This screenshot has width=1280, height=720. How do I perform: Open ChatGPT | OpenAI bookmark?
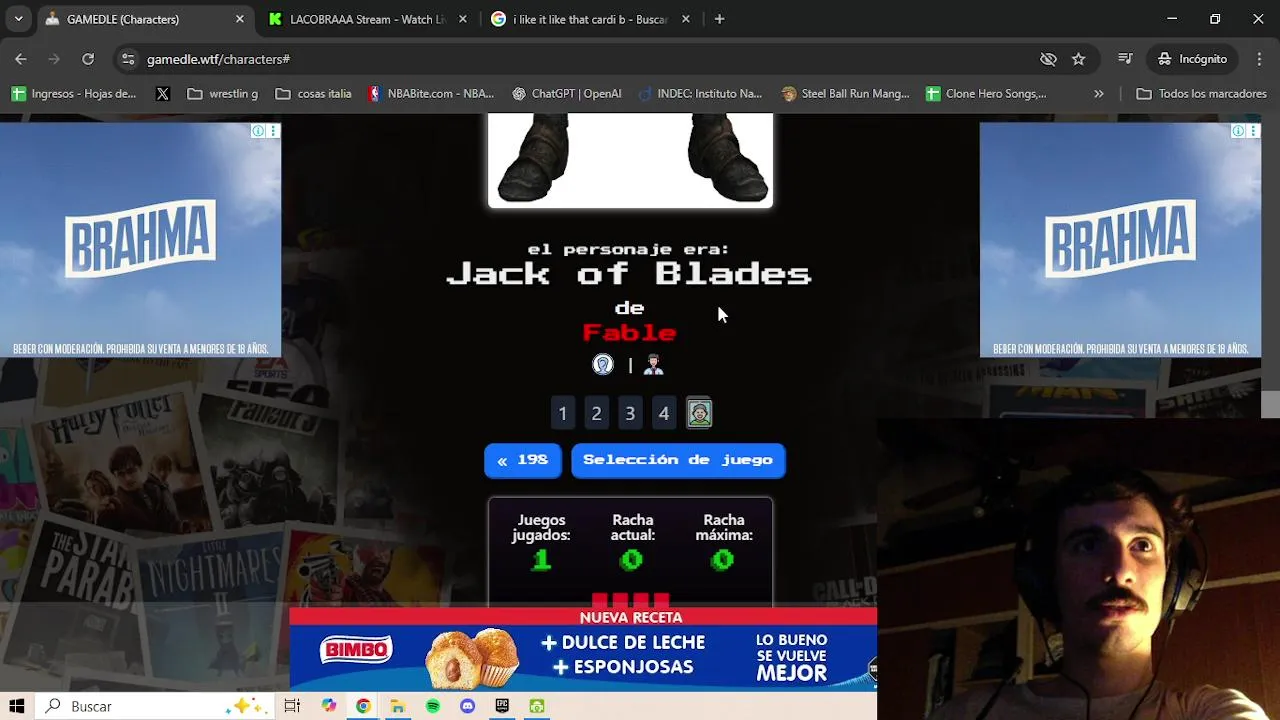(566, 94)
